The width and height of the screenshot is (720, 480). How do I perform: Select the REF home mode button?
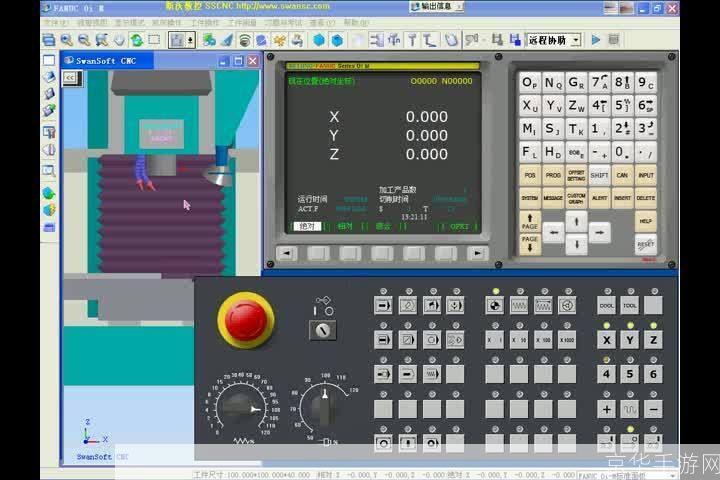click(x=495, y=305)
